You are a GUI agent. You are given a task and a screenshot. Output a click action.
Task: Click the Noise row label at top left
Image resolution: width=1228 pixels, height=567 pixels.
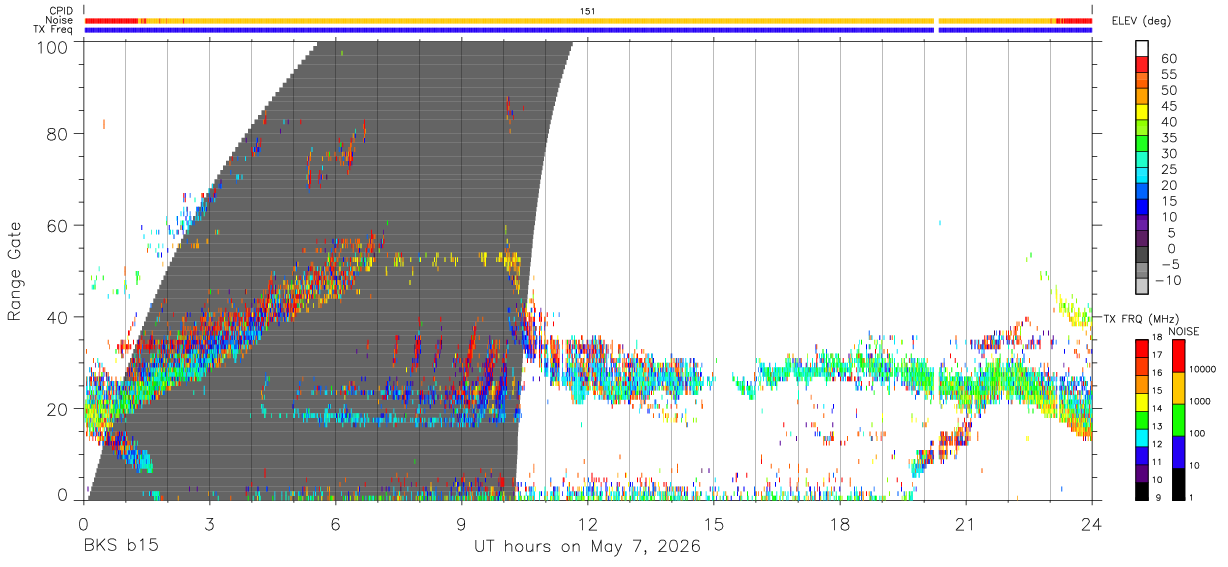[59, 20]
